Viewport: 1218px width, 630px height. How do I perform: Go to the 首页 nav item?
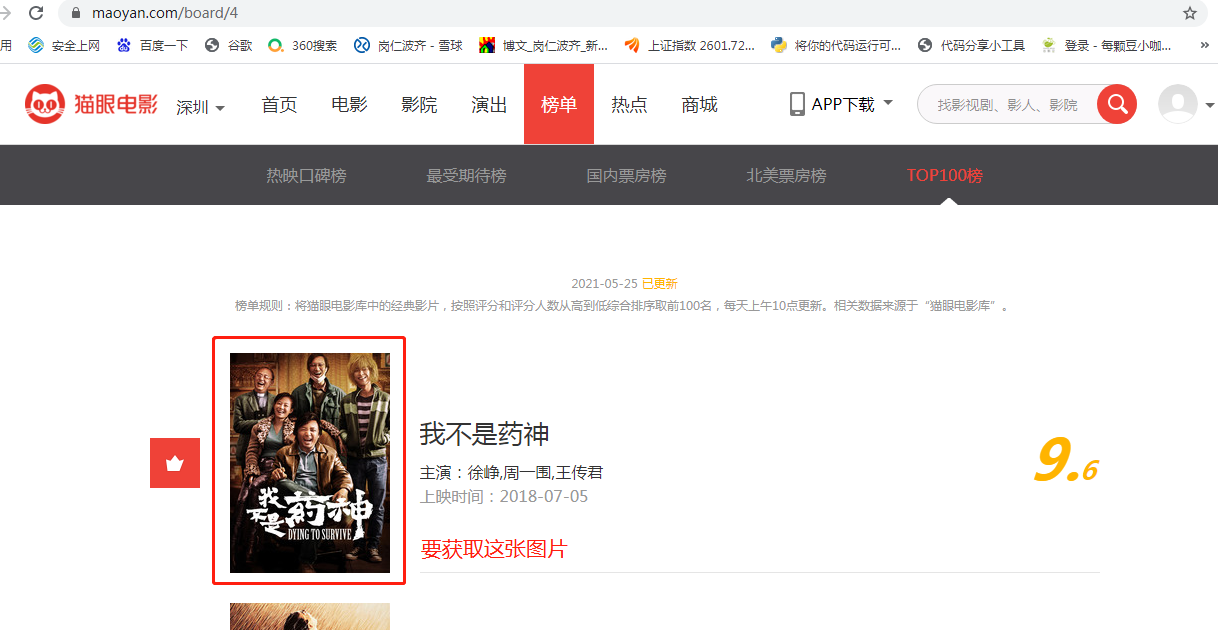coord(279,104)
